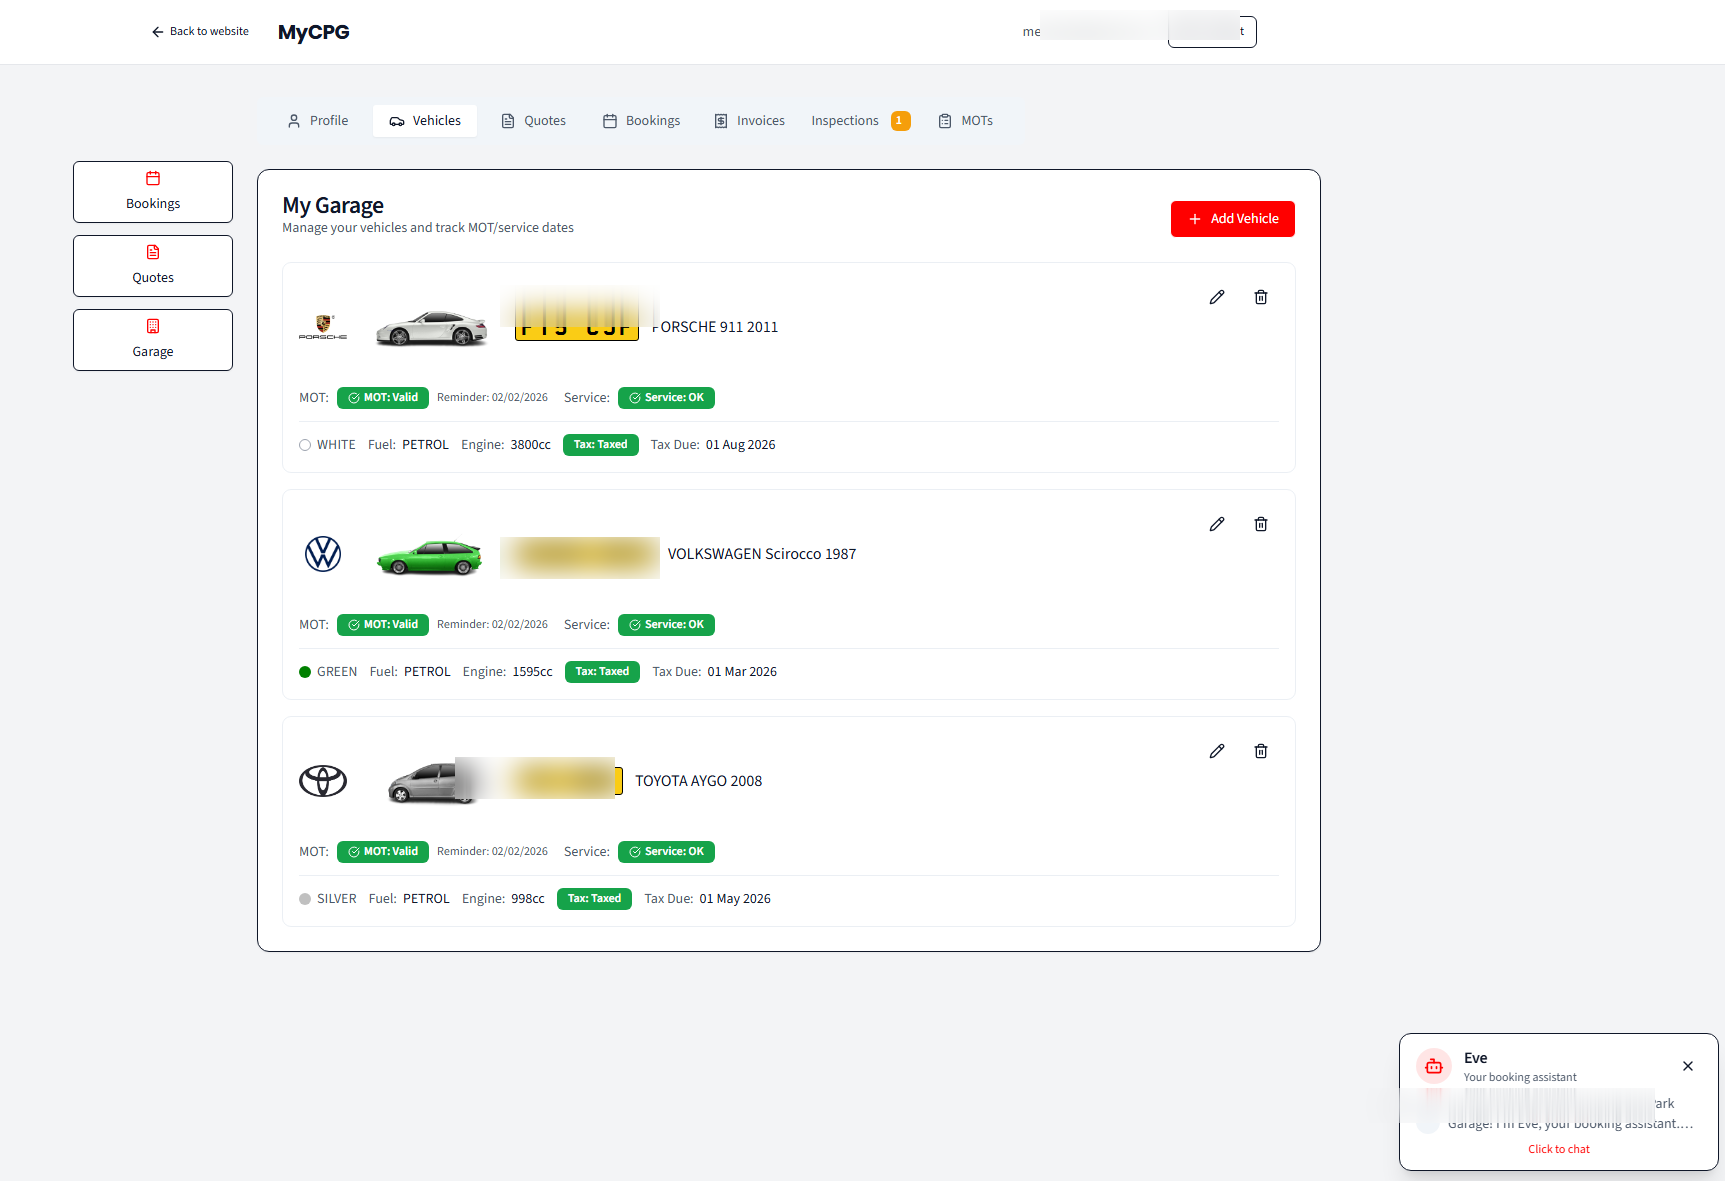Open the Profile tab
Image resolution: width=1725 pixels, height=1181 pixels.
point(318,121)
